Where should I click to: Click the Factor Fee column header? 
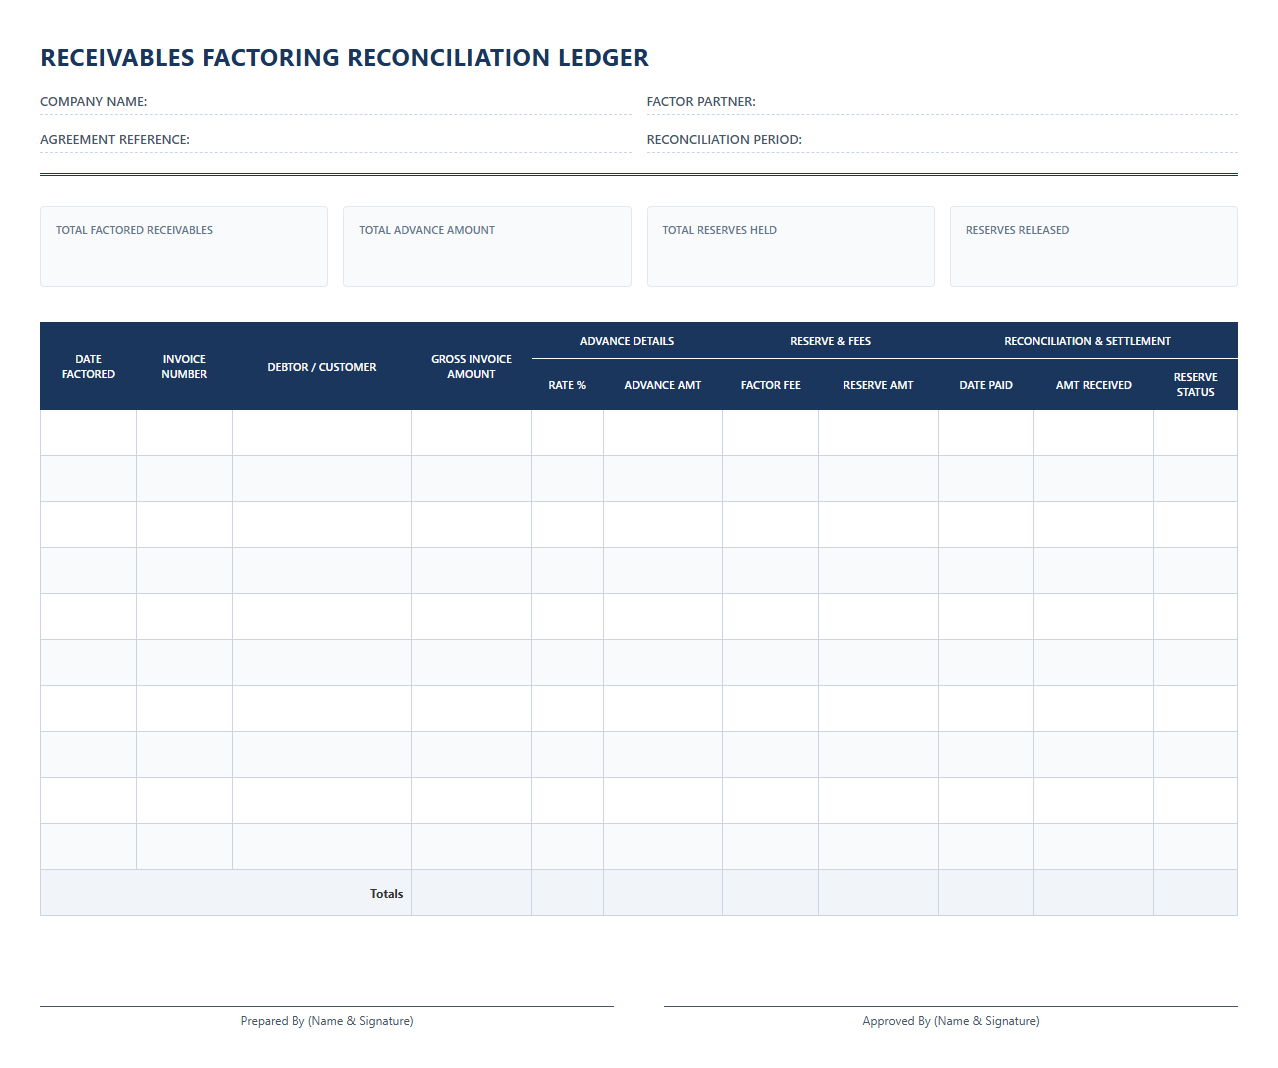[x=771, y=385]
